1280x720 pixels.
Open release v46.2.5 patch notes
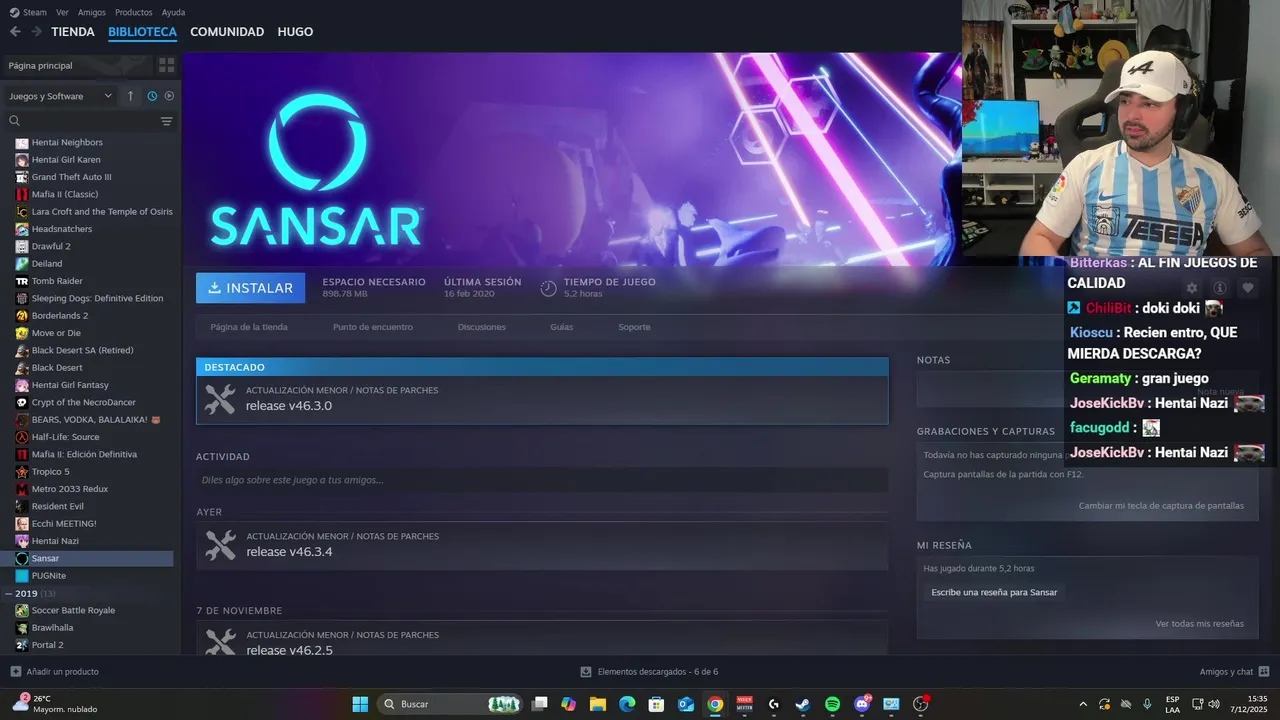[x=542, y=640]
